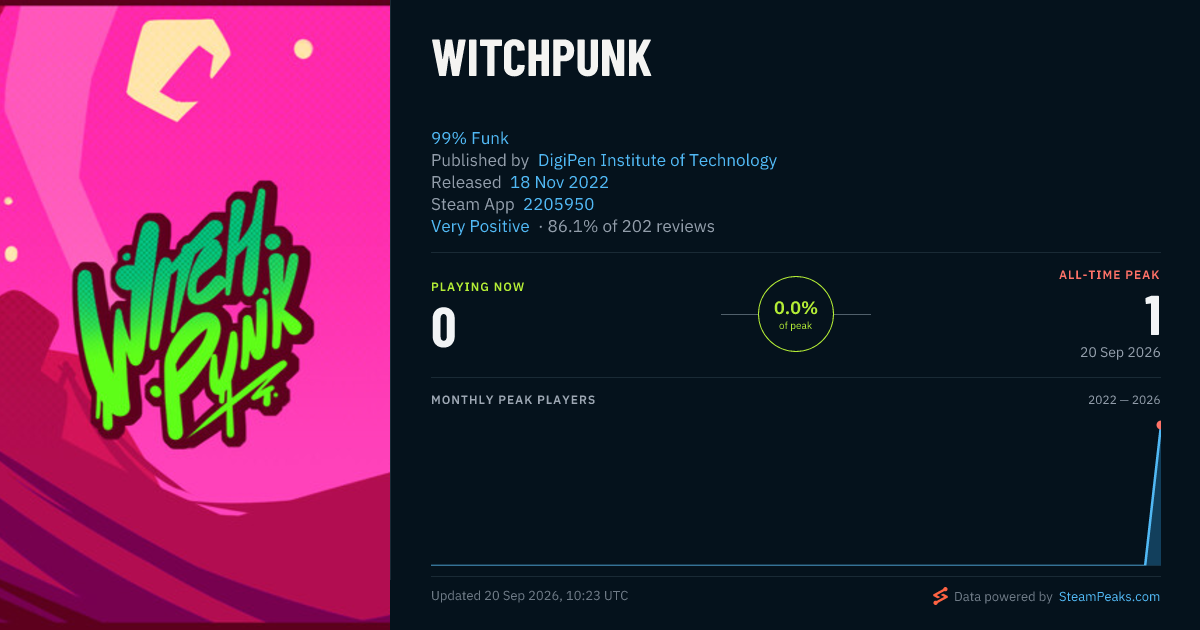Click the orange peak marker on the chart
Viewport: 1200px width, 630px height.
click(x=1160, y=425)
